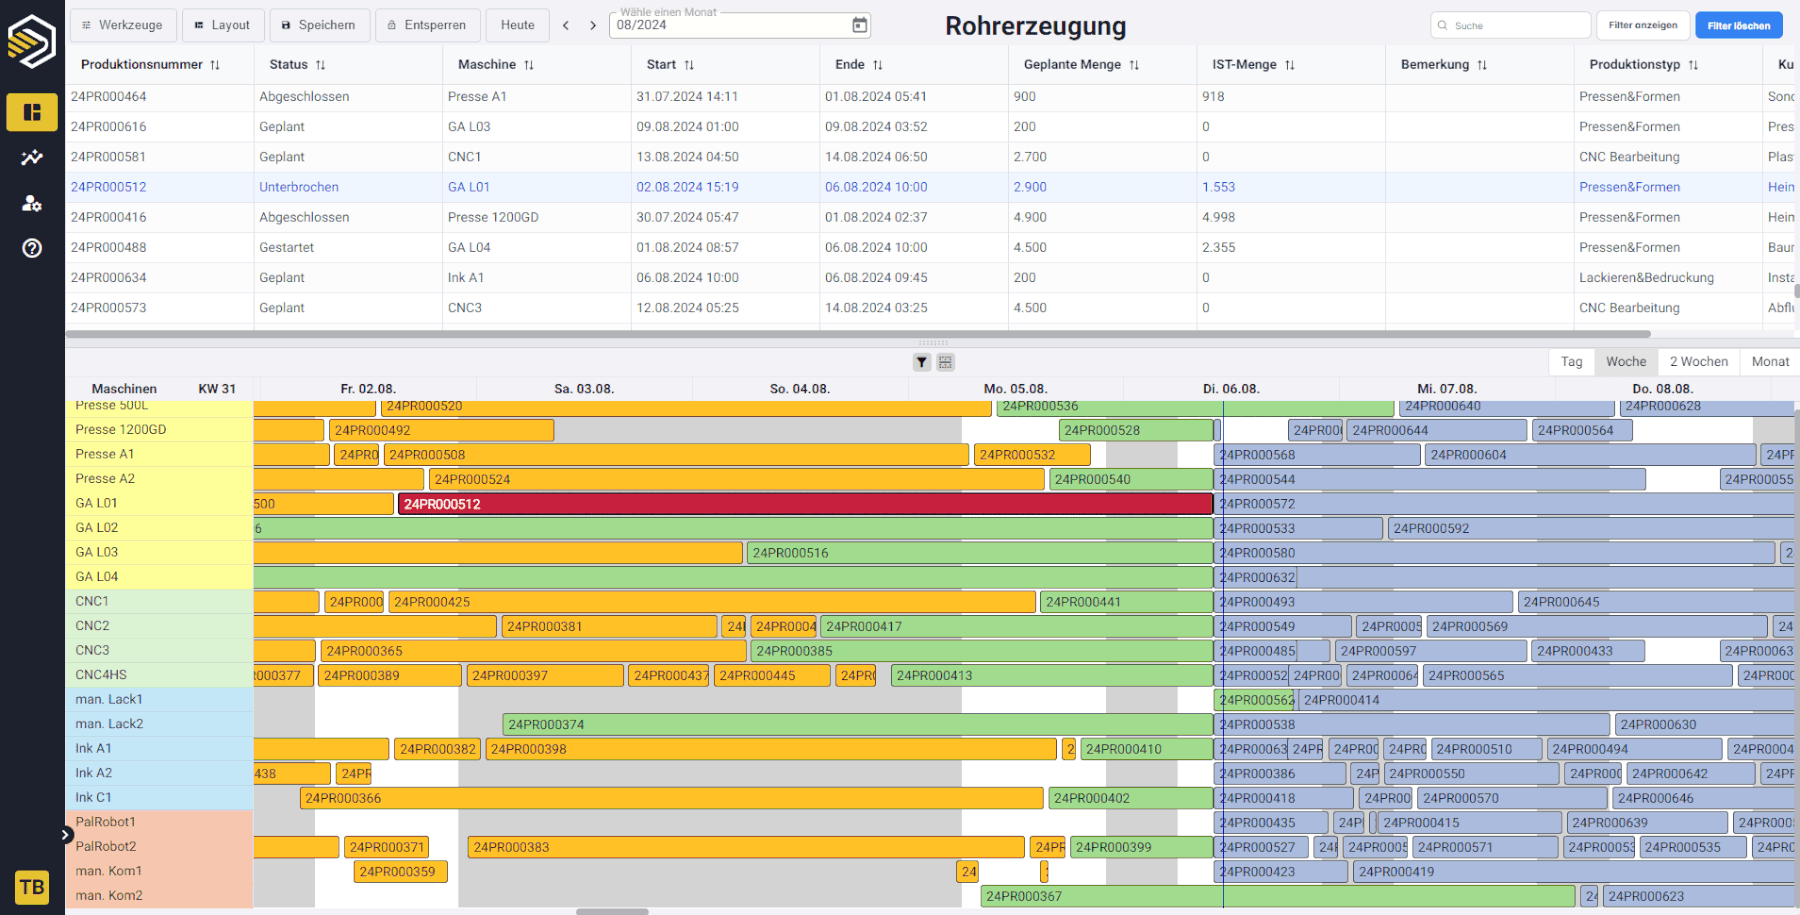Click the TB user avatar
Screen dimensions: 1800x915
[x=32, y=886]
